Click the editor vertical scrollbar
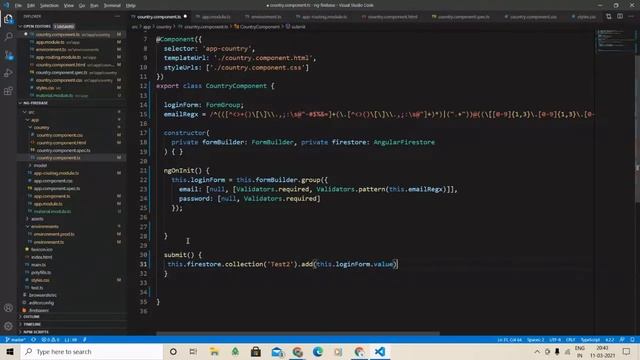 coord(638,128)
